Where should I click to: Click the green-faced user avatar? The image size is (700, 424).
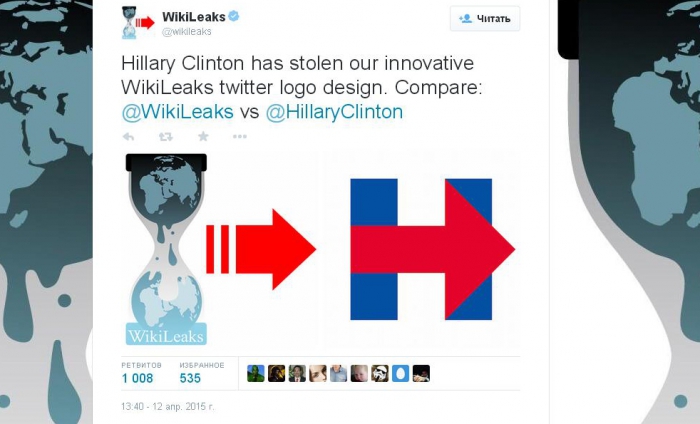point(256,374)
